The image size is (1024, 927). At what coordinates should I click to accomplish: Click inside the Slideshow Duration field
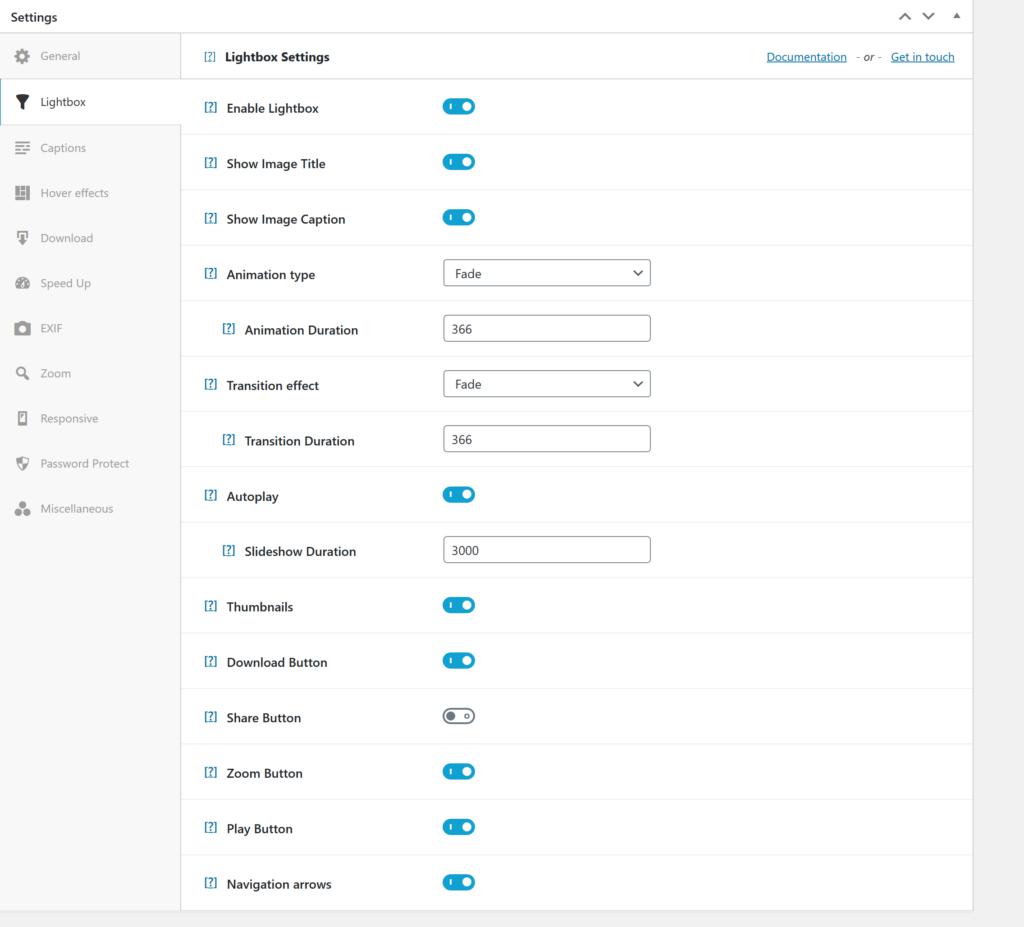(546, 549)
